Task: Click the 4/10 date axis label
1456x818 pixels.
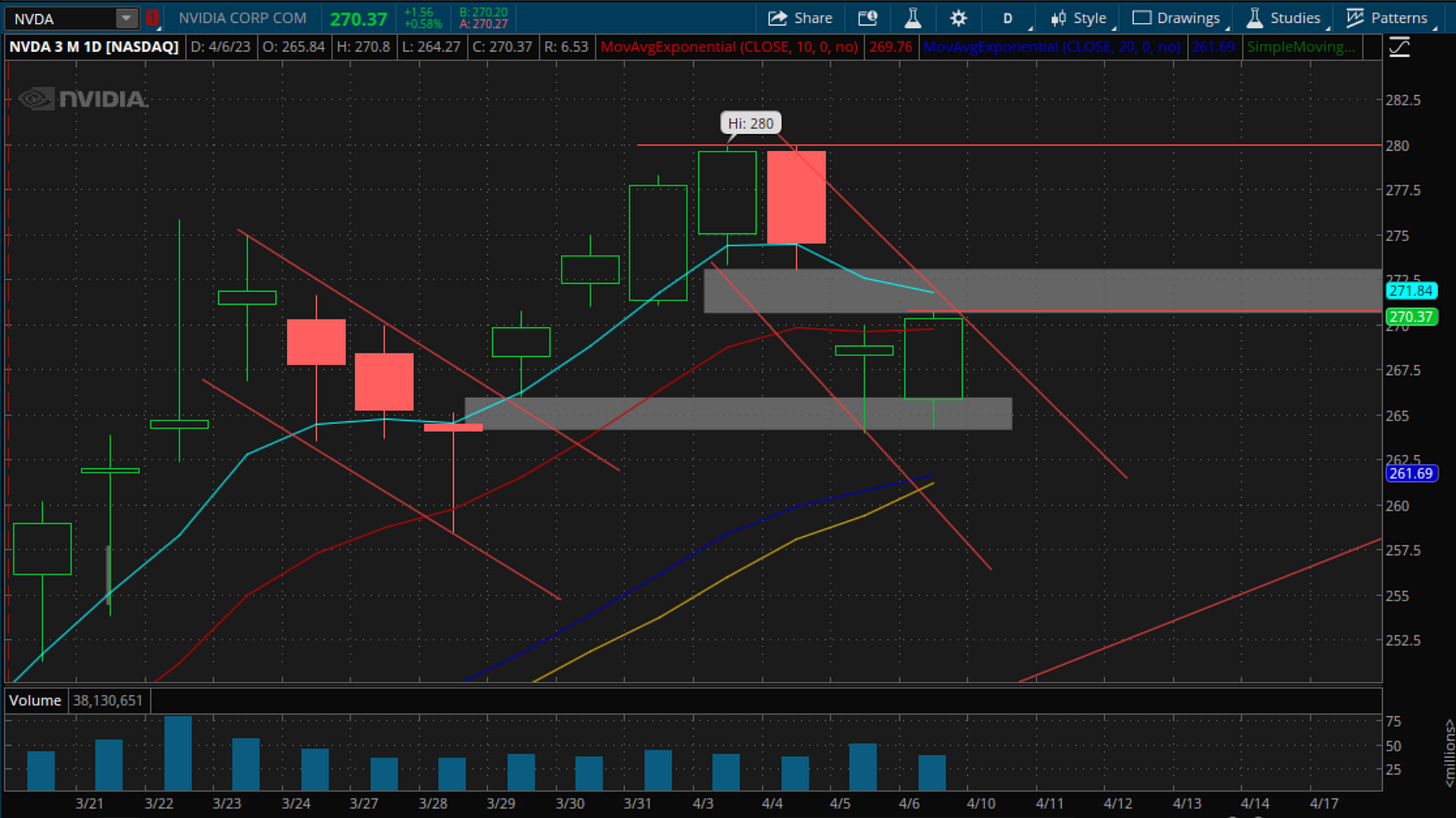Action: pyautogui.click(x=980, y=803)
